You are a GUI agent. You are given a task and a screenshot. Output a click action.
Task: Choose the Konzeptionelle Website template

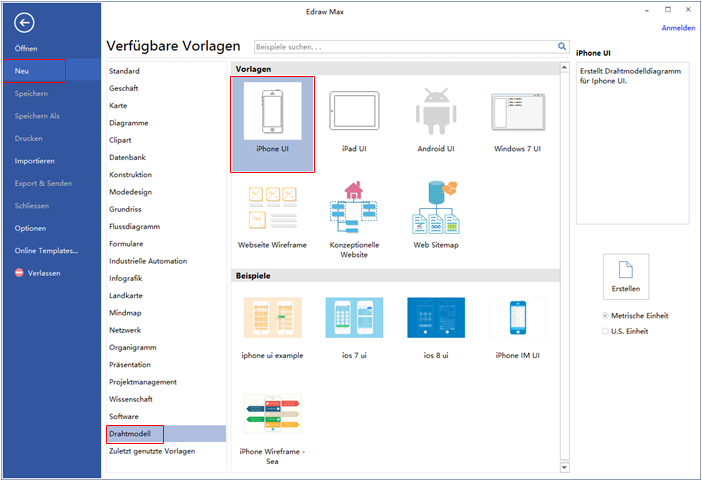(354, 207)
